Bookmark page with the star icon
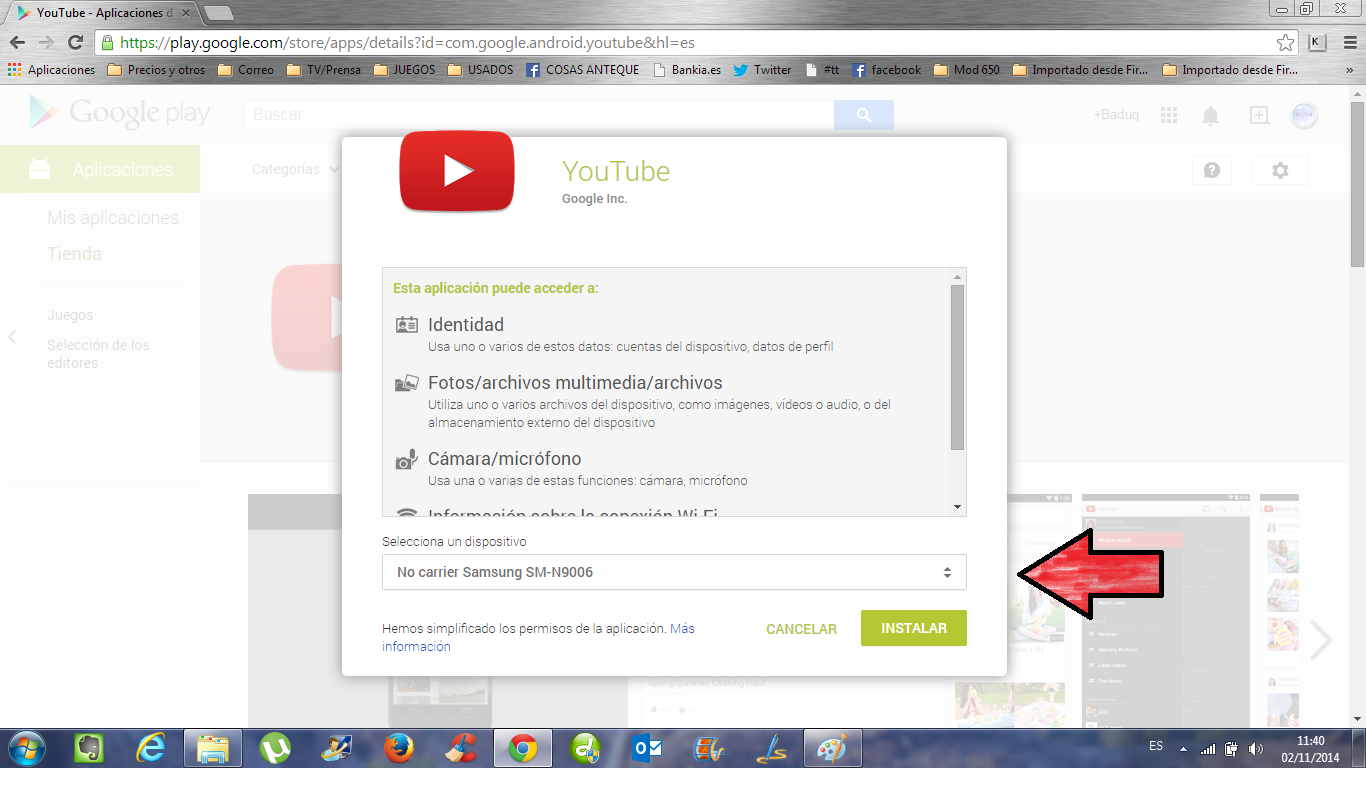 tap(1285, 43)
